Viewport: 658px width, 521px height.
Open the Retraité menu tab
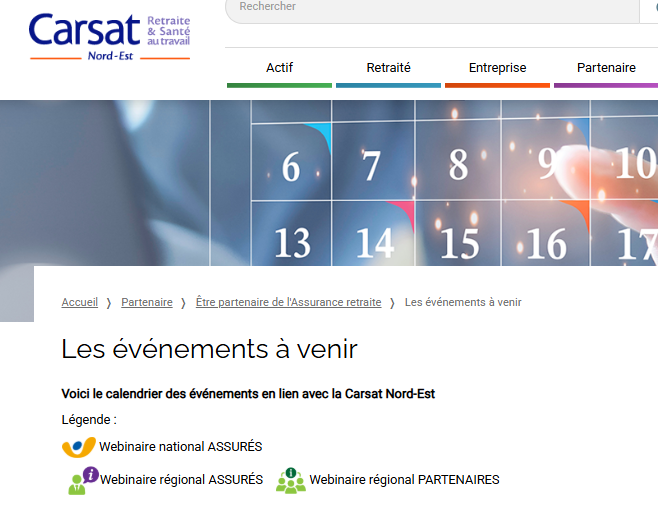[388, 68]
